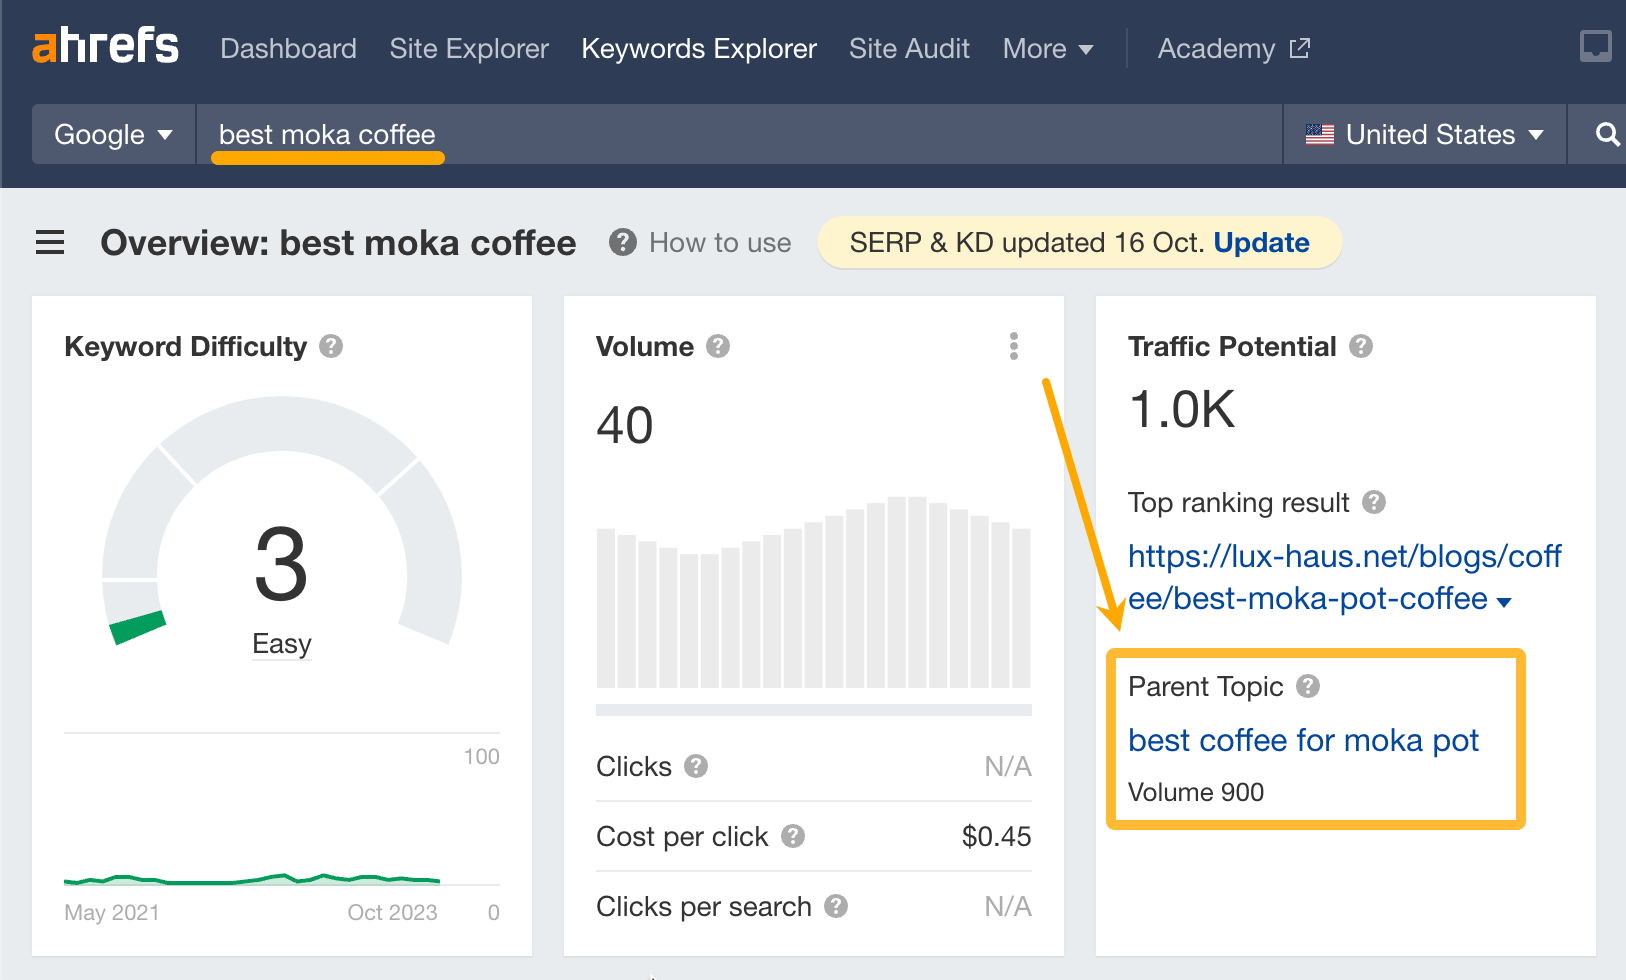1626x980 pixels.
Task: Click the Parent Topic help icon
Action: click(x=1308, y=686)
